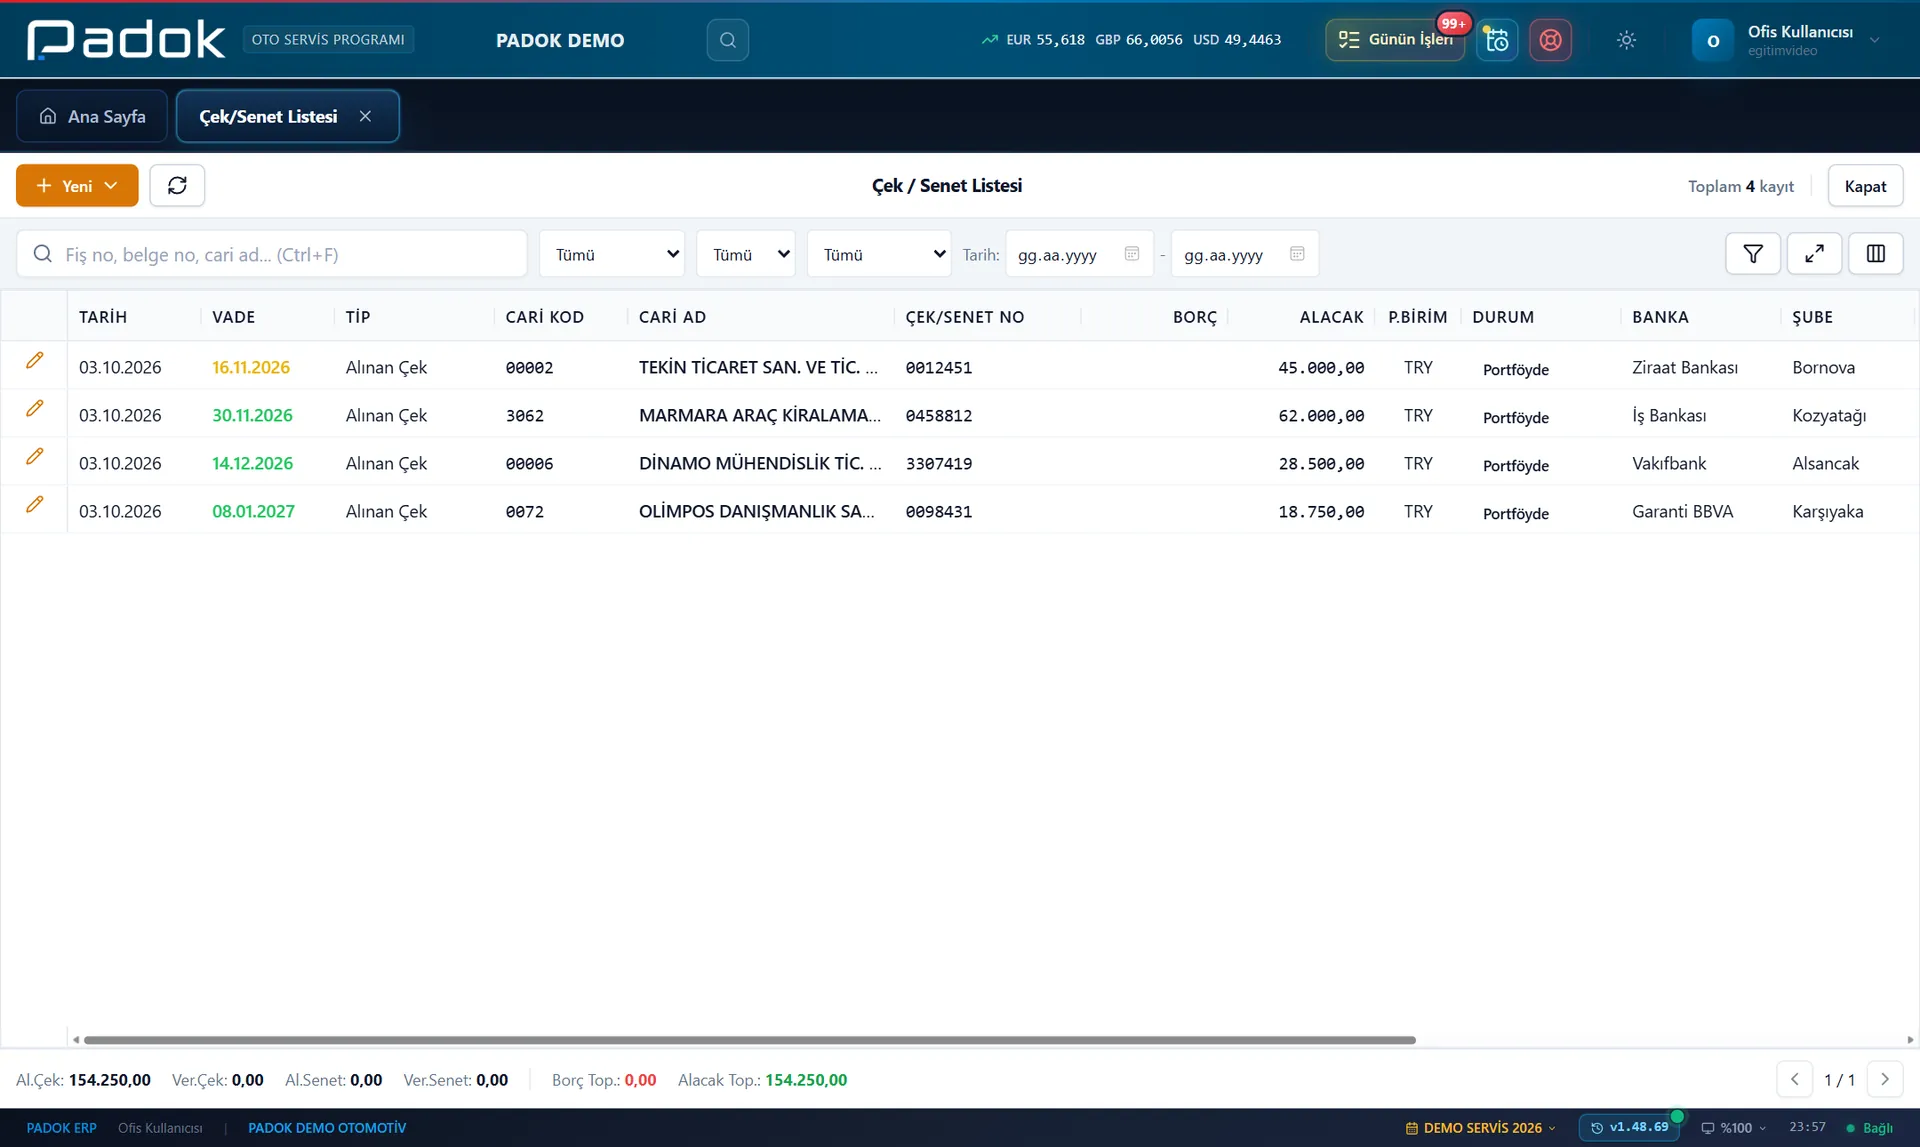Focus the Fiş no search field
Screen dimensions: 1920x1147
pos(272,254)
